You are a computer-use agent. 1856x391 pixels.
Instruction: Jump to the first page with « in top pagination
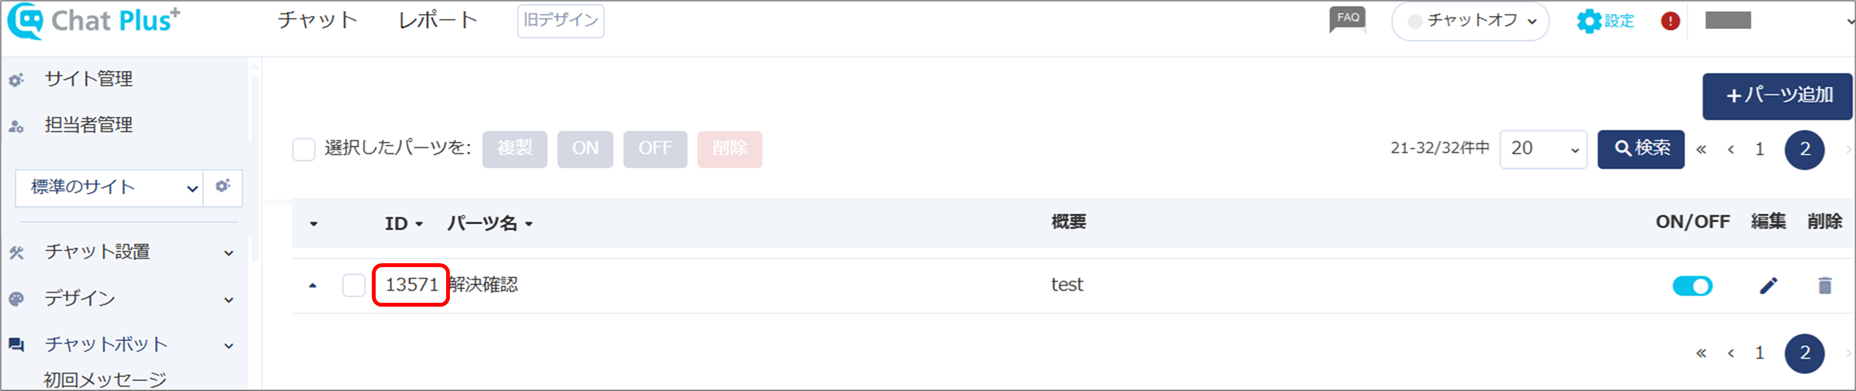point(1701,150)
